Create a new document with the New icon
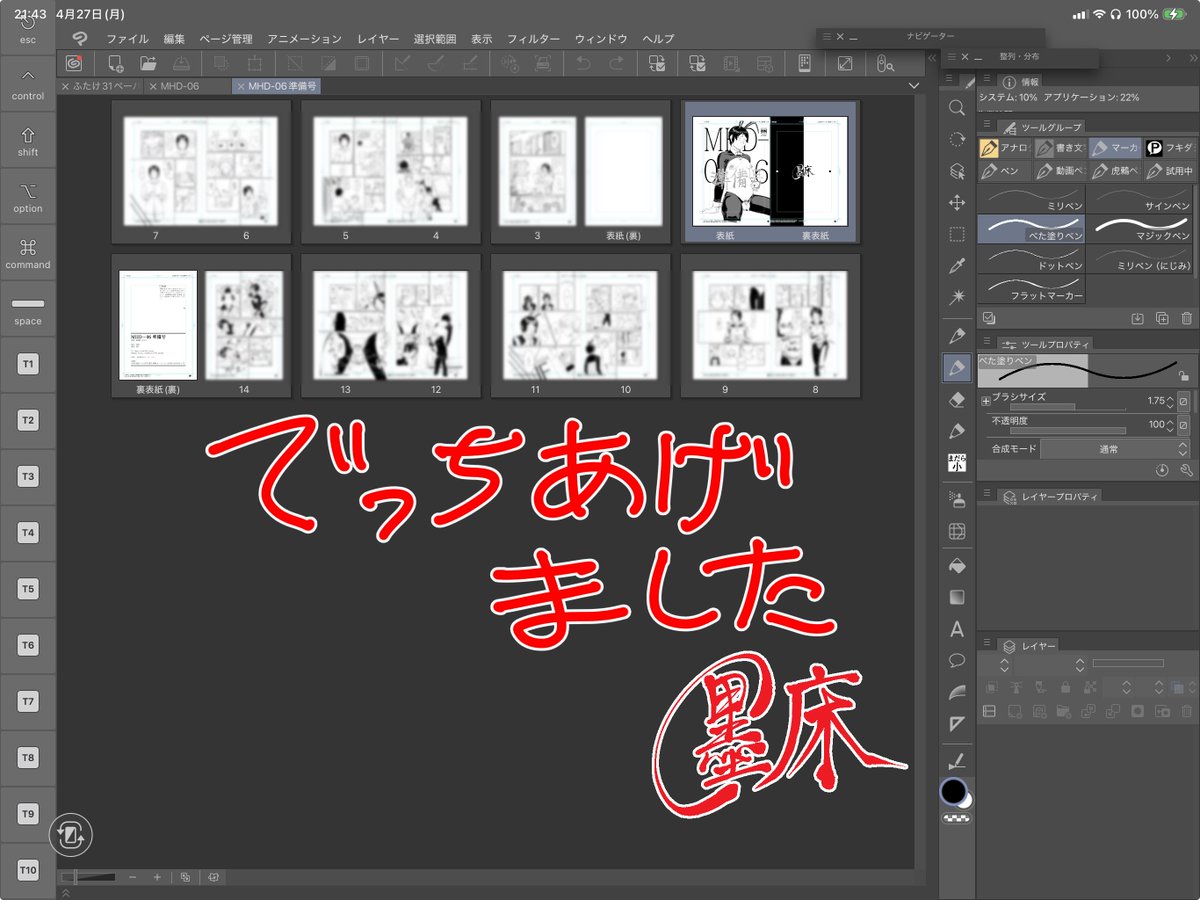The image size is (1200, 900). coord(116,63)
